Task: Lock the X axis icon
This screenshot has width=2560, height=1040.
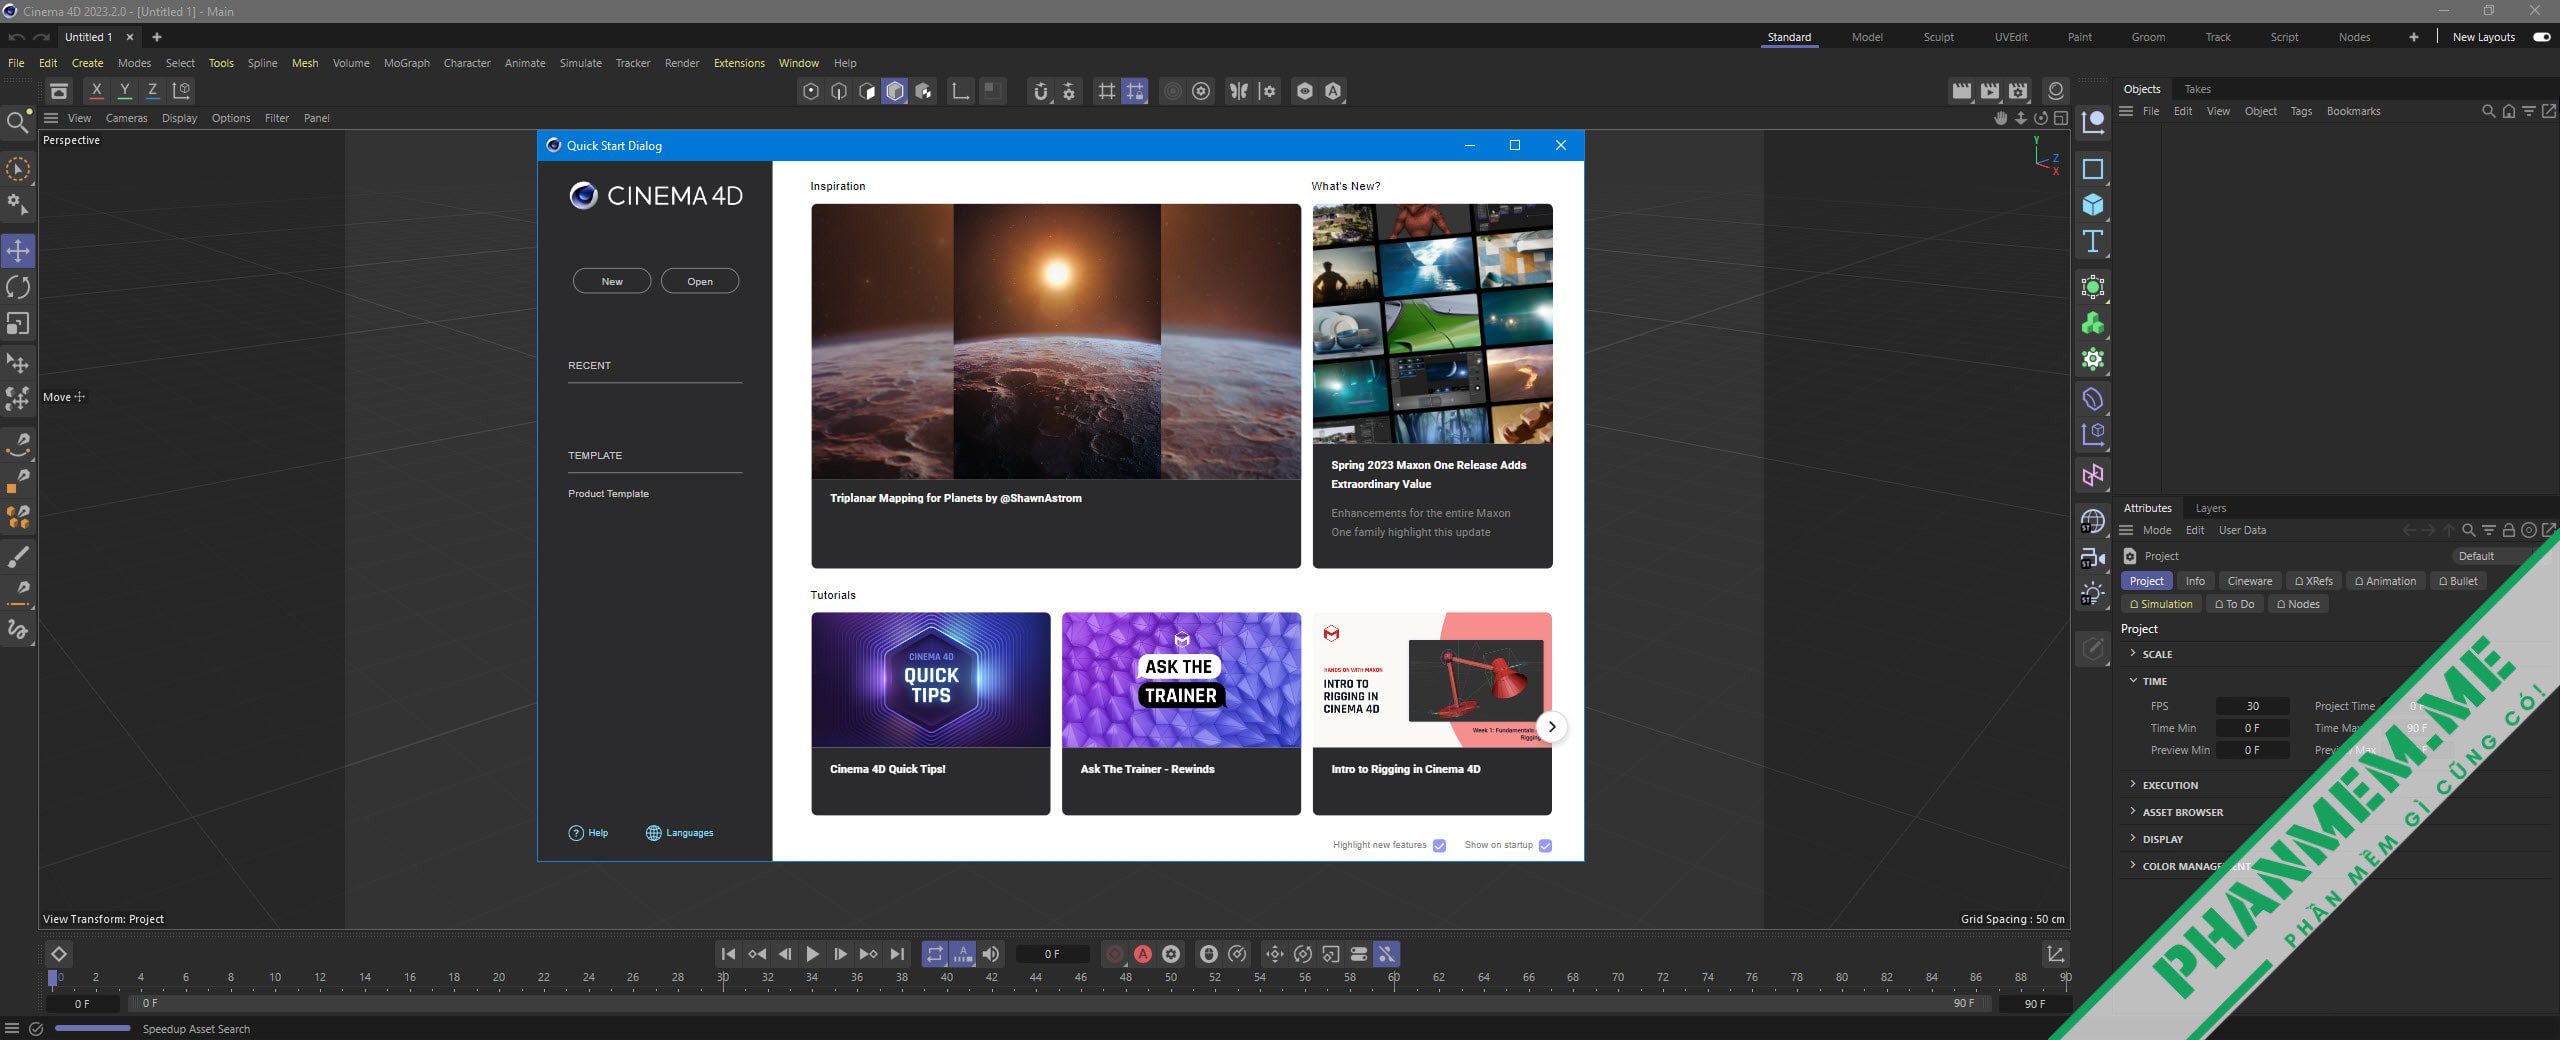Action: (96, 91)
